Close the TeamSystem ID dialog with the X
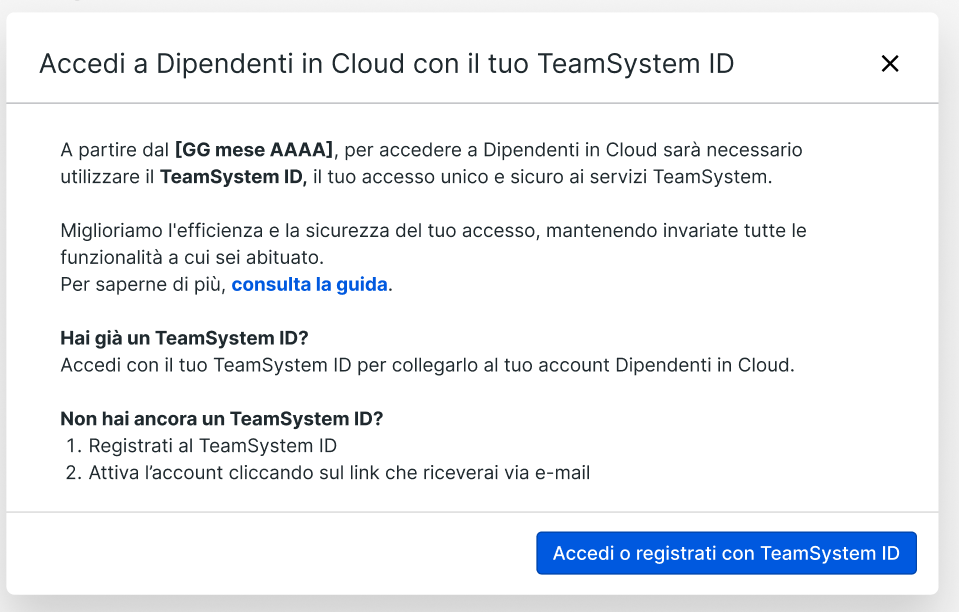959x612 pixels. pyautogui.click(x=889, y=64)
